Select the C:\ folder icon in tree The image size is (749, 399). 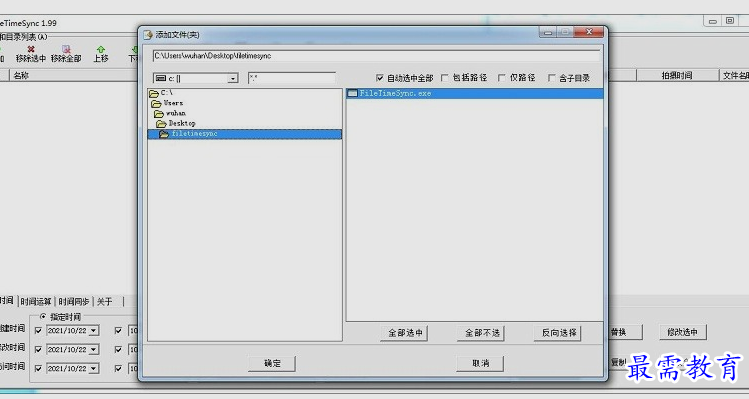pyautogui.click(x=154, y=93)
